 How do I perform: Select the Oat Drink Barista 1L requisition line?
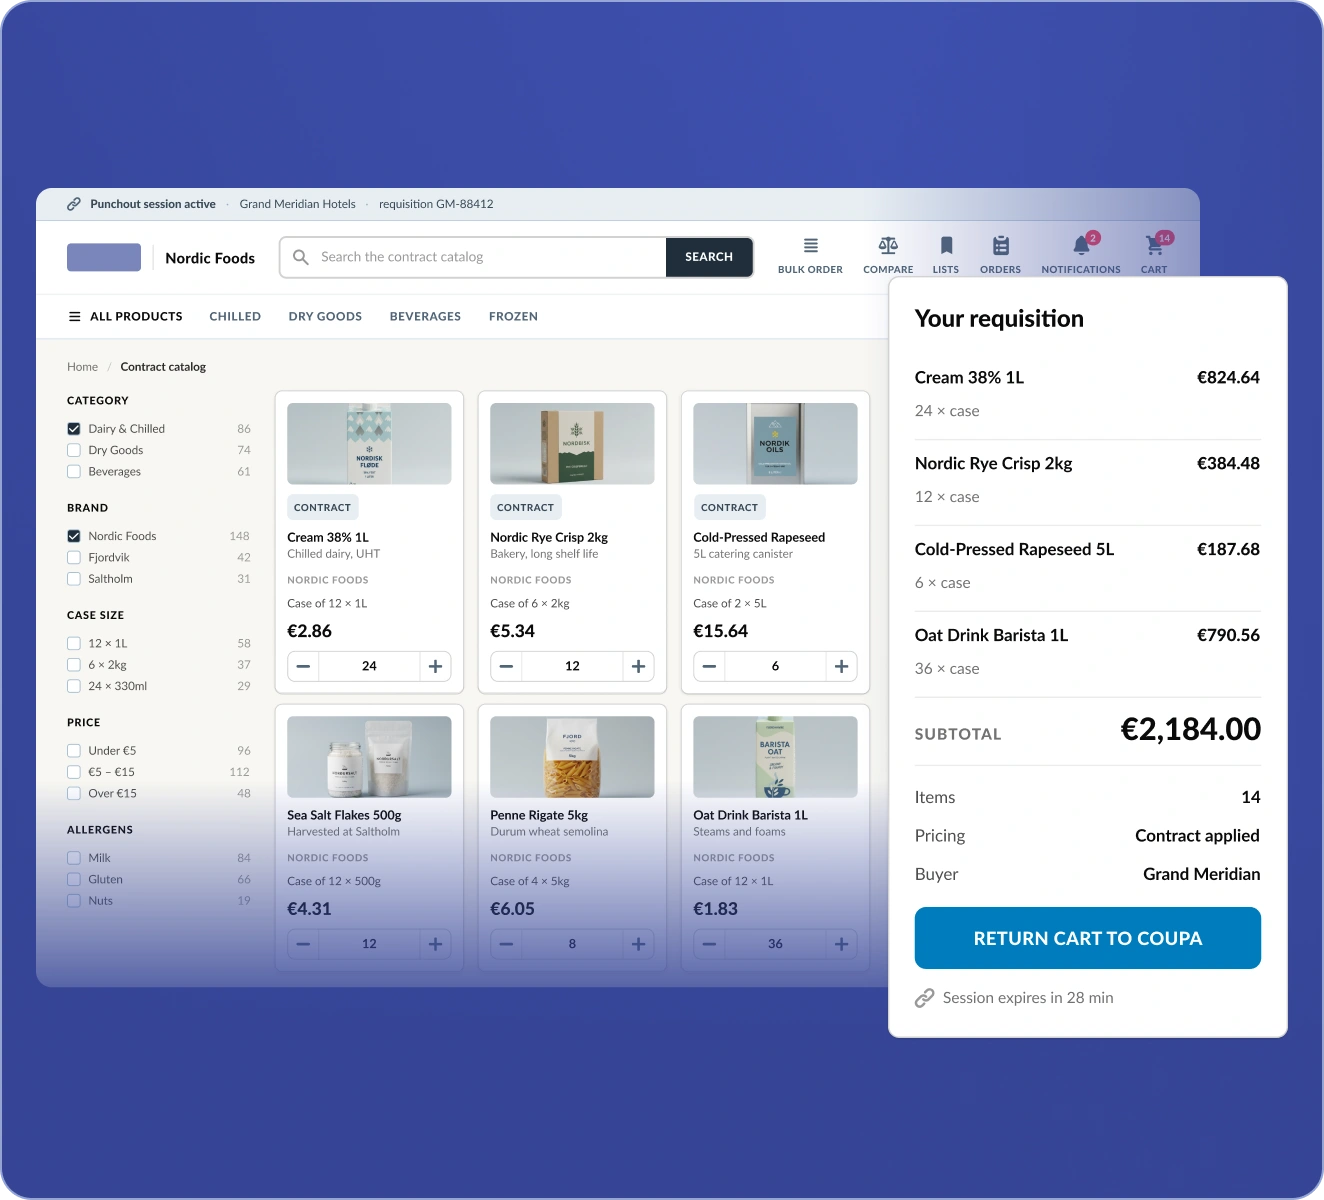pyautogui.click(x=1087, y=653)
